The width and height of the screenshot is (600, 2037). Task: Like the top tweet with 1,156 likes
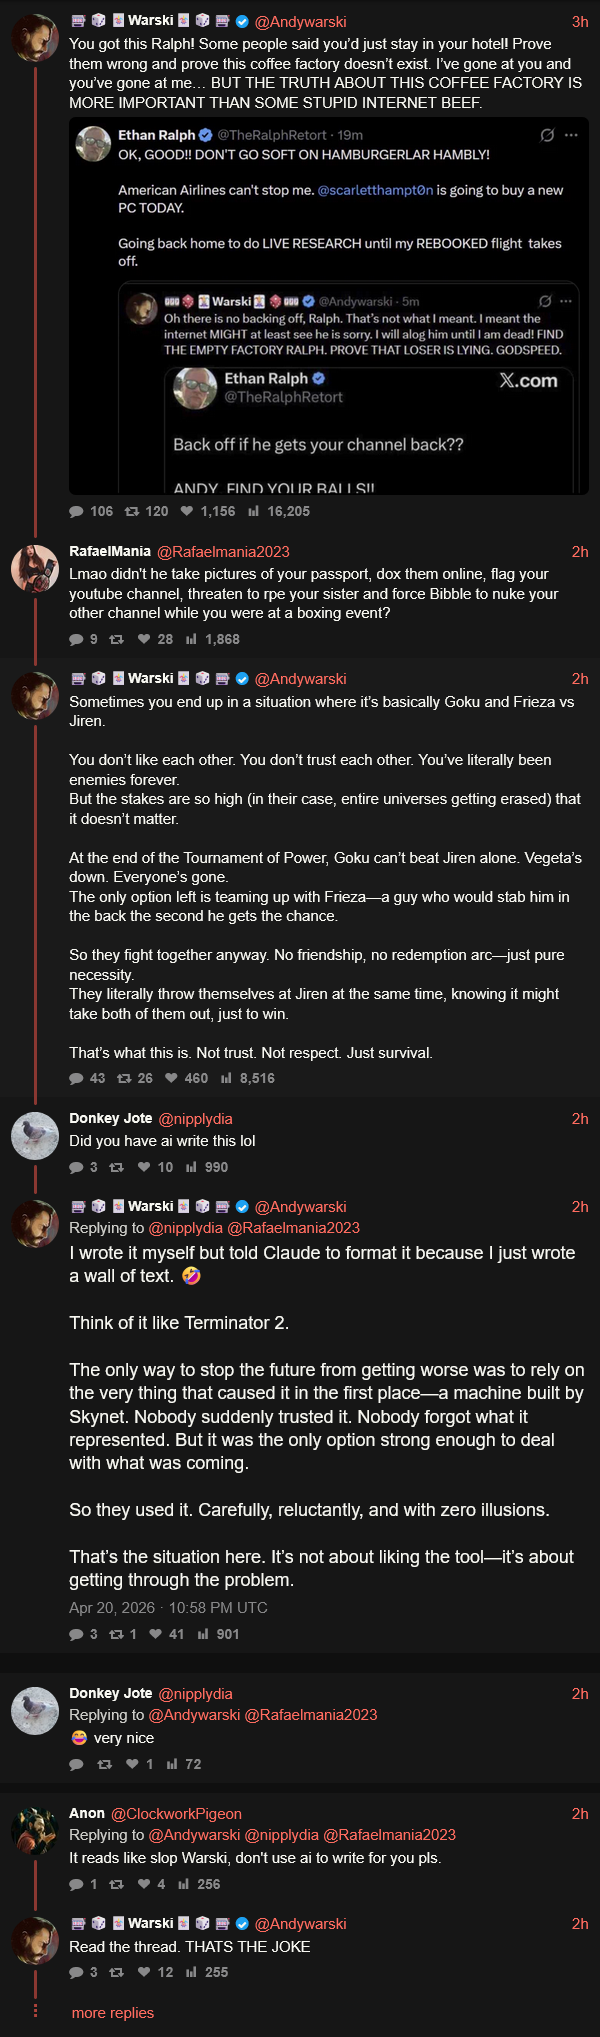208,511
